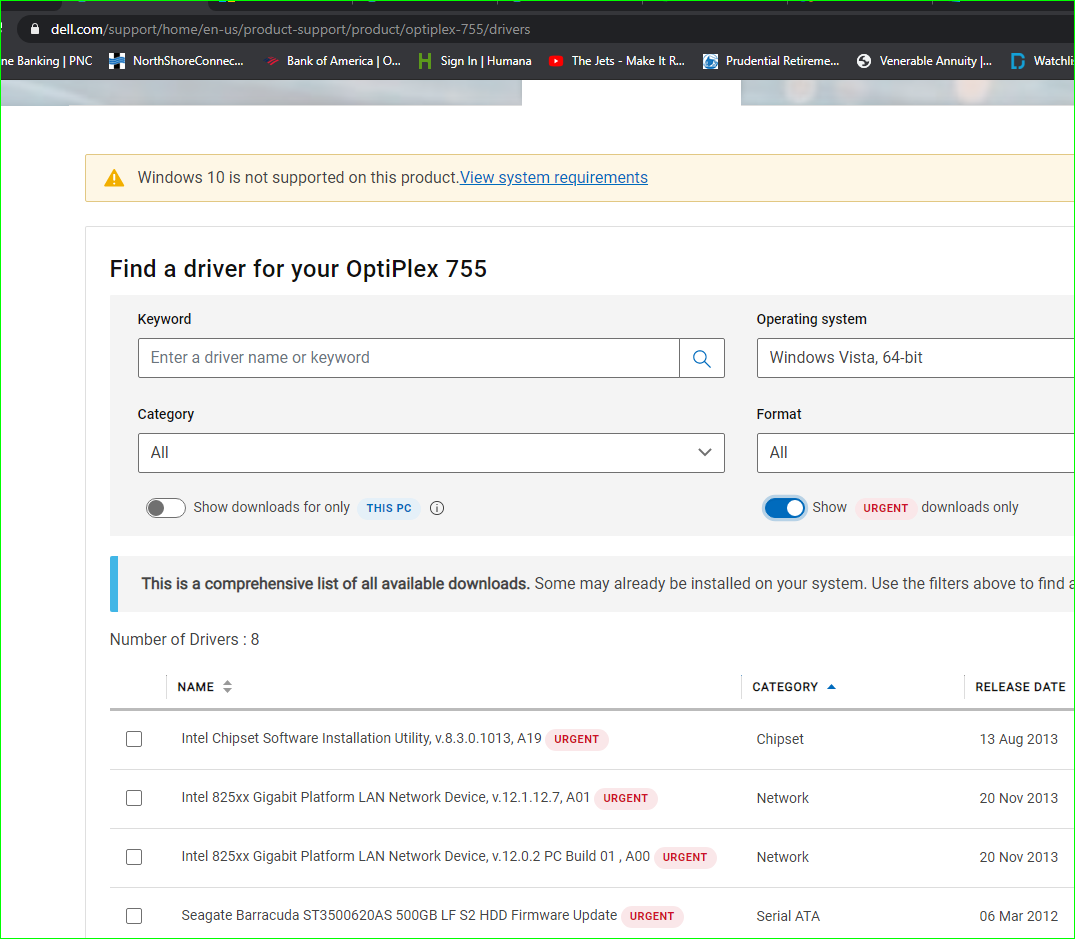This screenshot has width=1075, height=939.
Task: Open the Operating system dropdown
Action: [915, 358]
